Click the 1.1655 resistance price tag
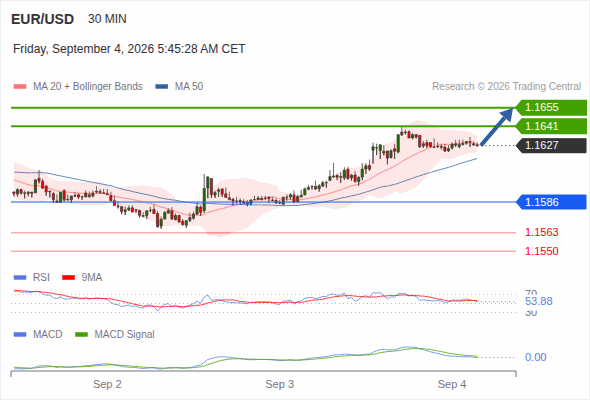 551,108
